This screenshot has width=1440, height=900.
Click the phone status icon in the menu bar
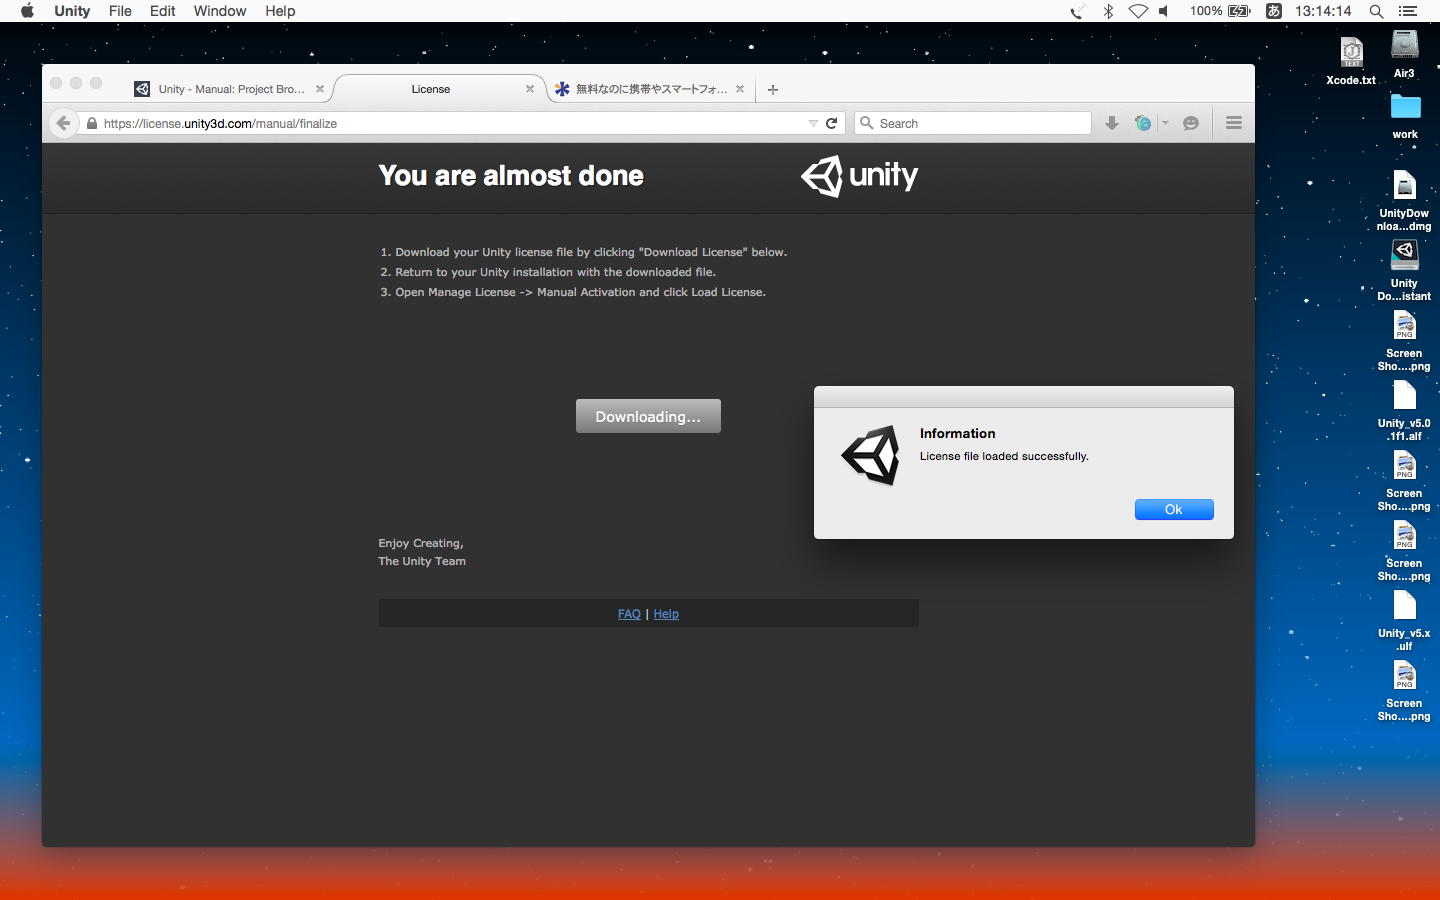(x=1077, y=11)
